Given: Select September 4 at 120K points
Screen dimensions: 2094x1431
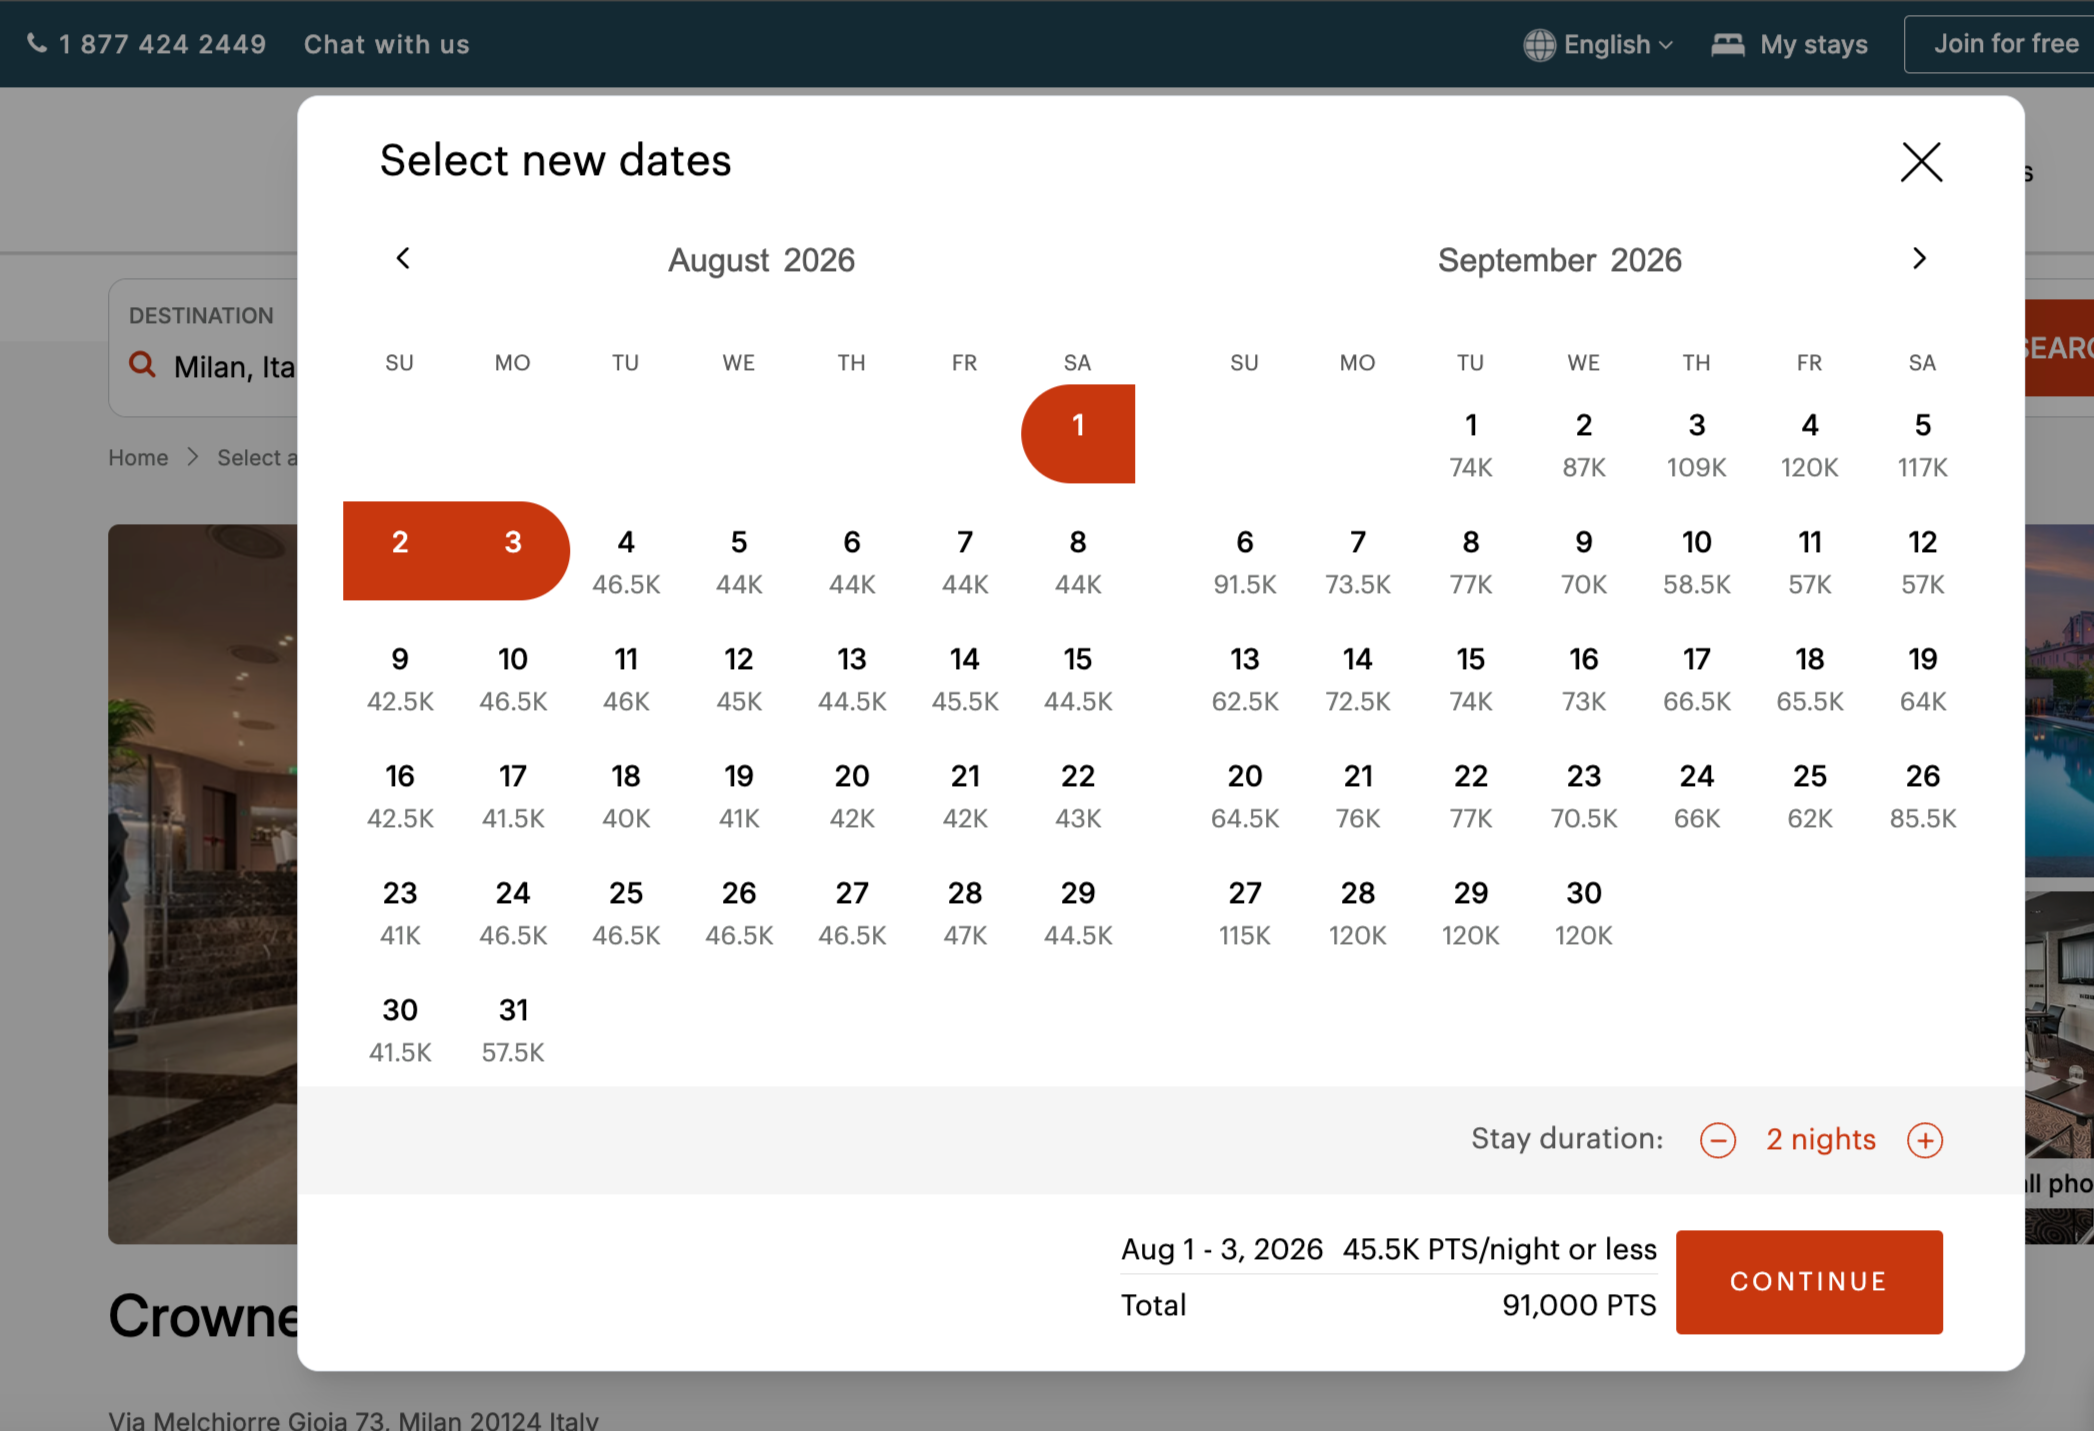Looking at the screenshot, I should (x=1809, y=444).
